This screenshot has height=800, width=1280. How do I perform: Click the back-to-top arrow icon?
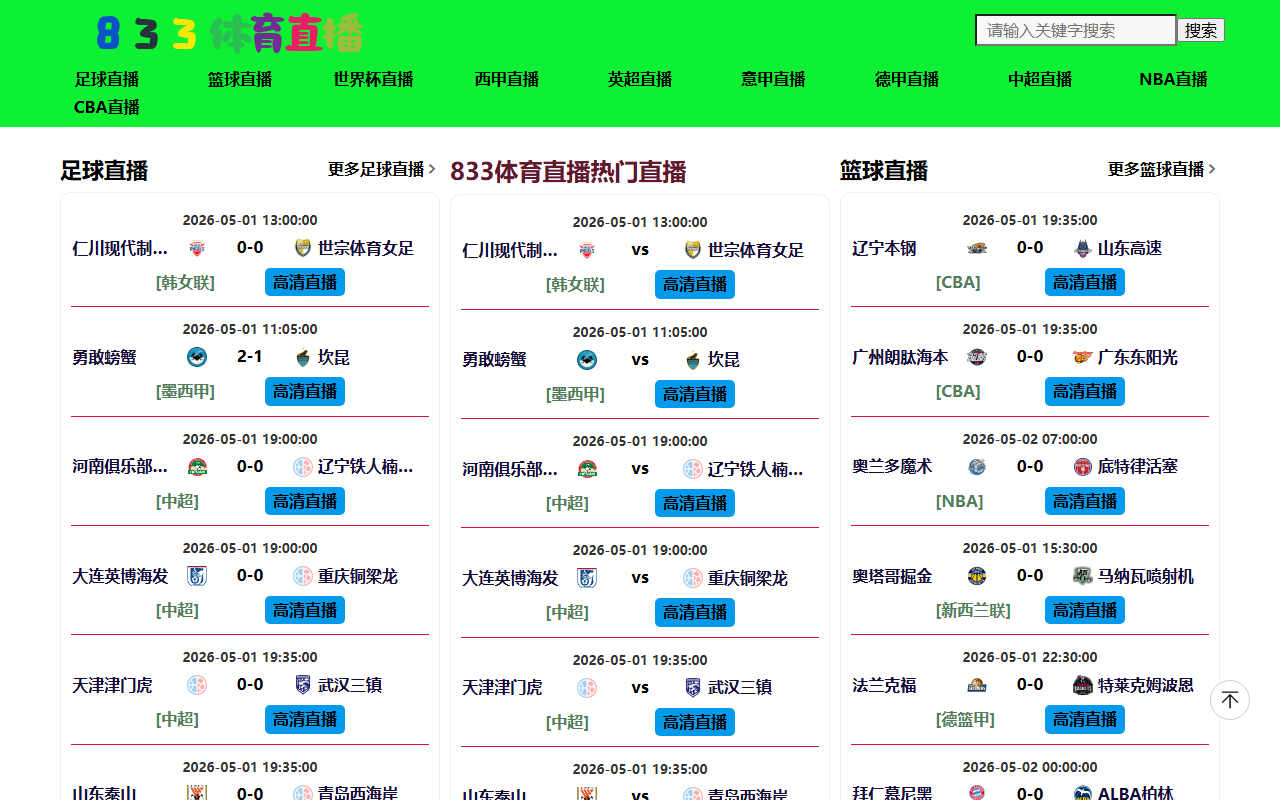(x=1230, y=700)
